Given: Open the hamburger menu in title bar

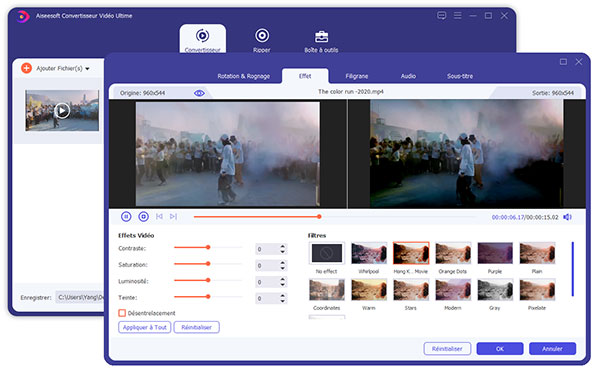Looking at the screenshot, I should [x=457, y=15].
